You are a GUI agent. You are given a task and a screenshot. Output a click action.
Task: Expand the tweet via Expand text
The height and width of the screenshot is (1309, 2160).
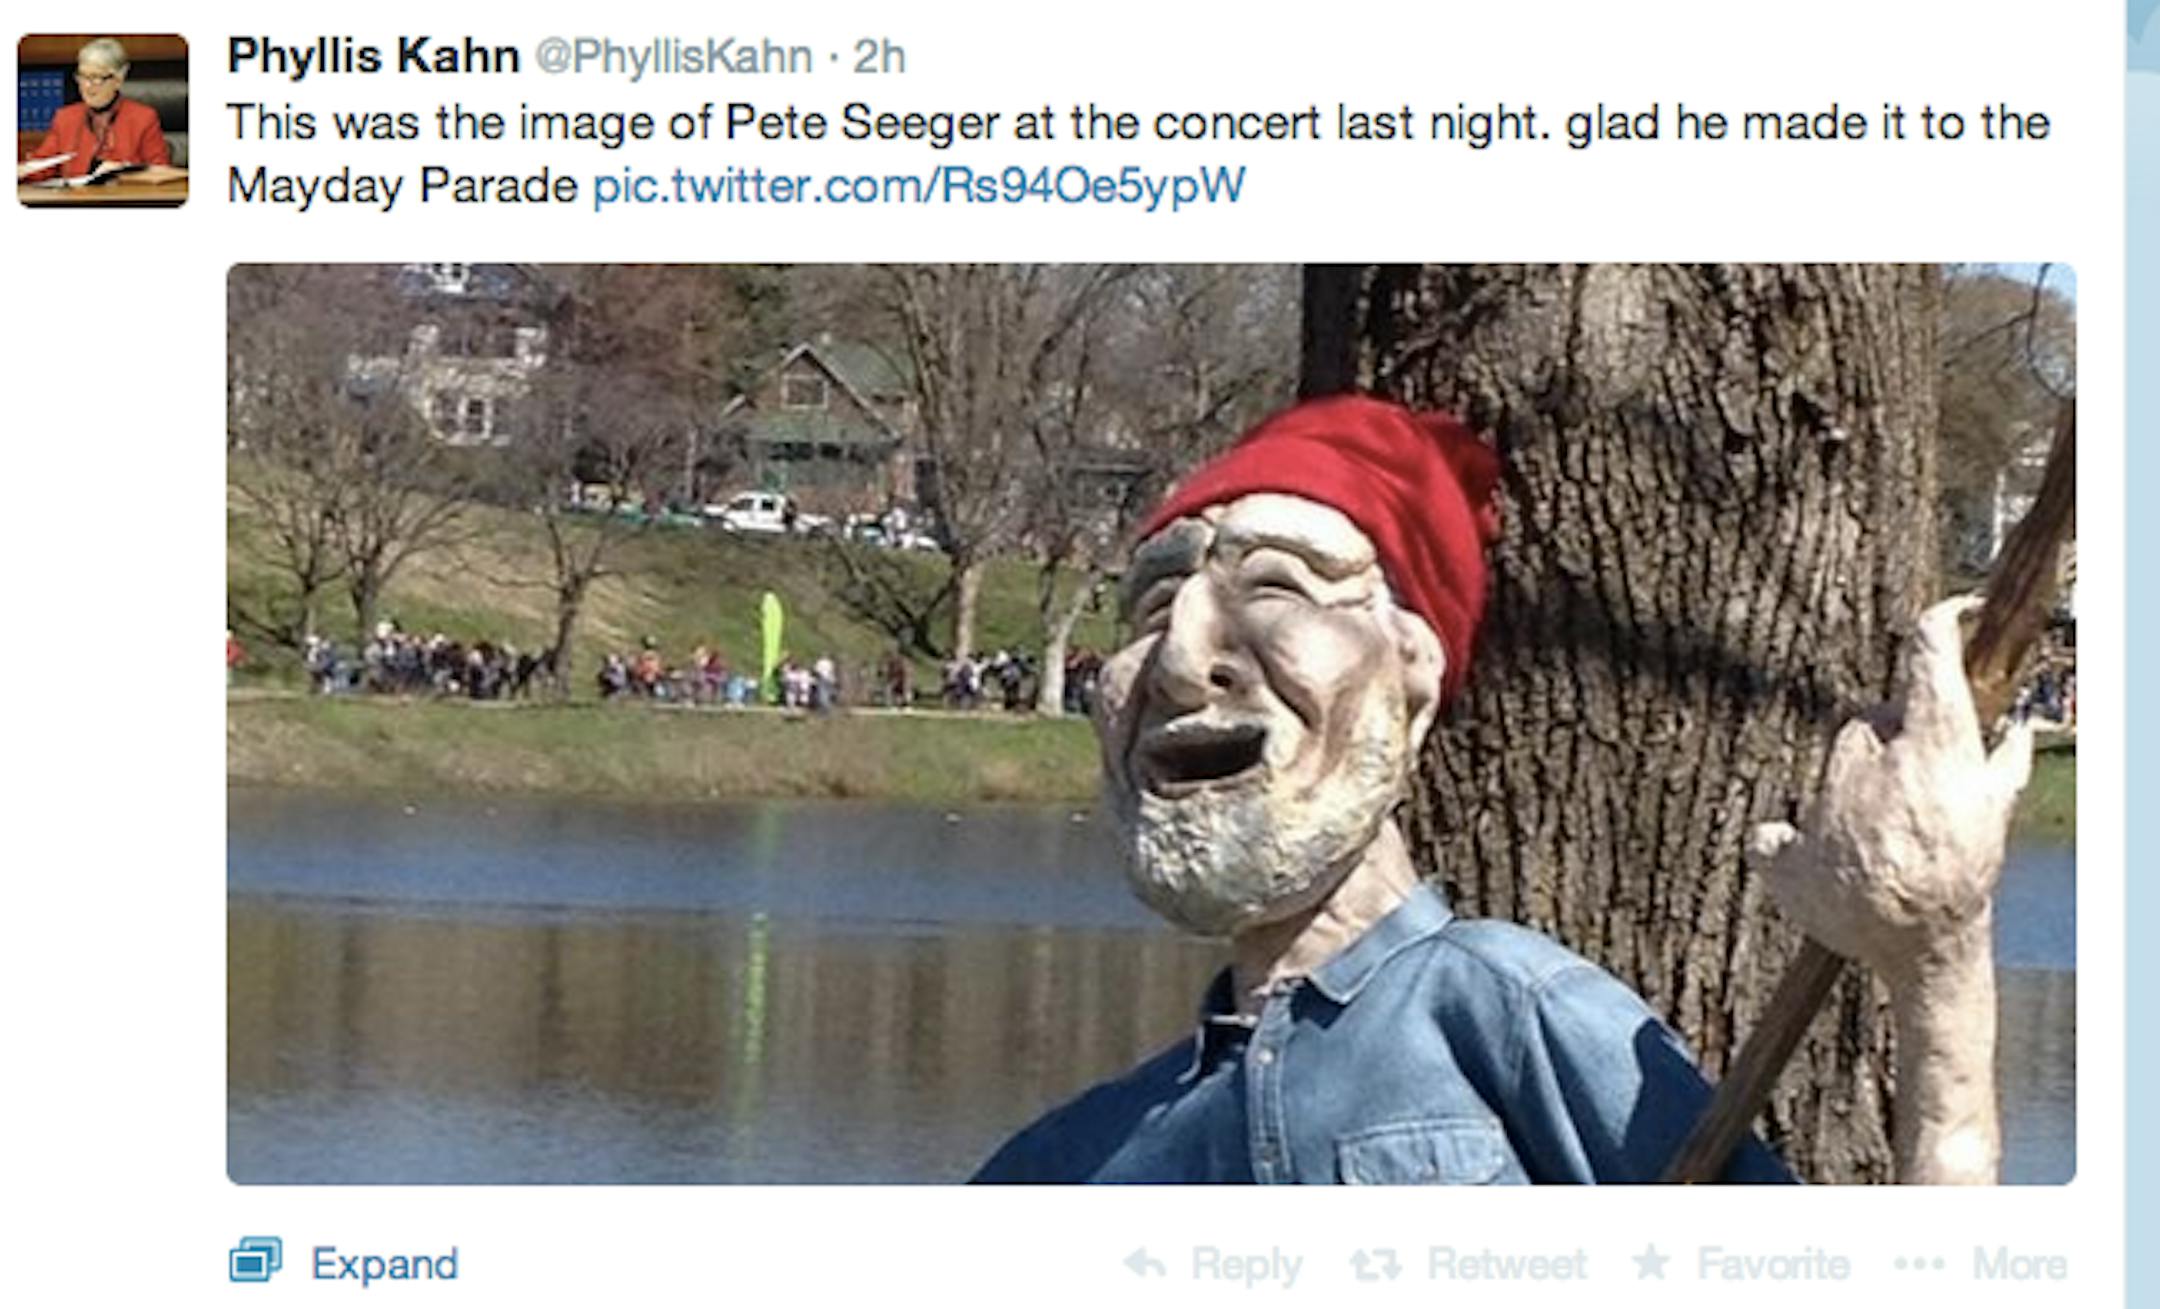[x=384, y=1264]
